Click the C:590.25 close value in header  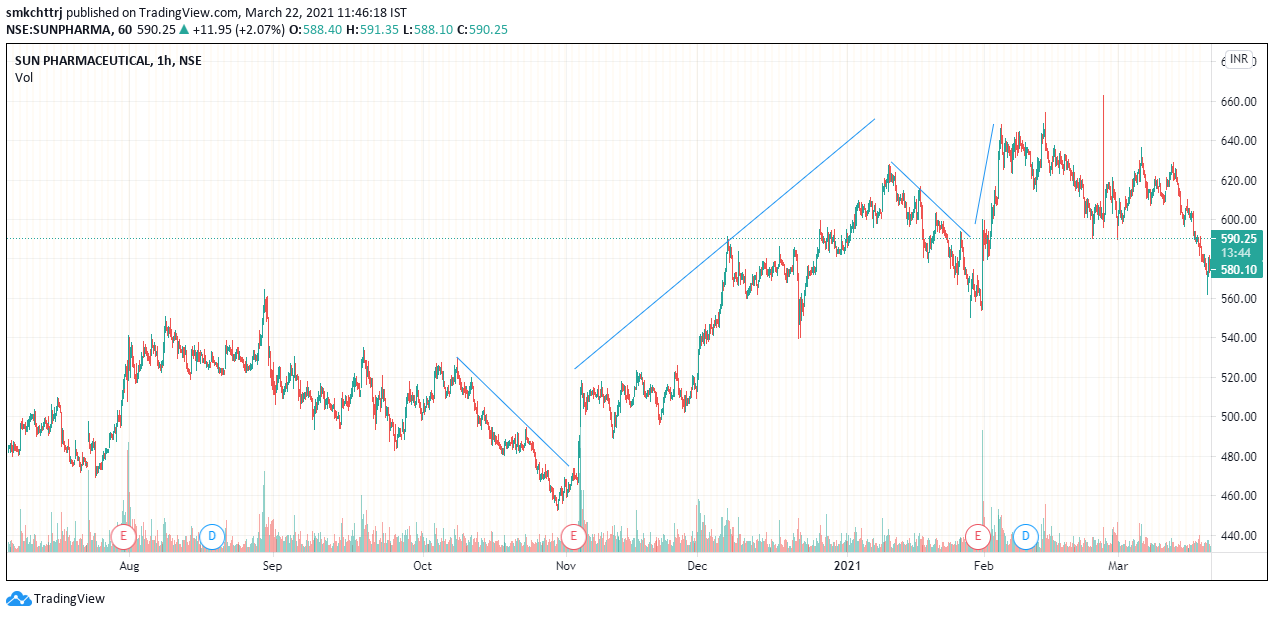pos(483,30)
